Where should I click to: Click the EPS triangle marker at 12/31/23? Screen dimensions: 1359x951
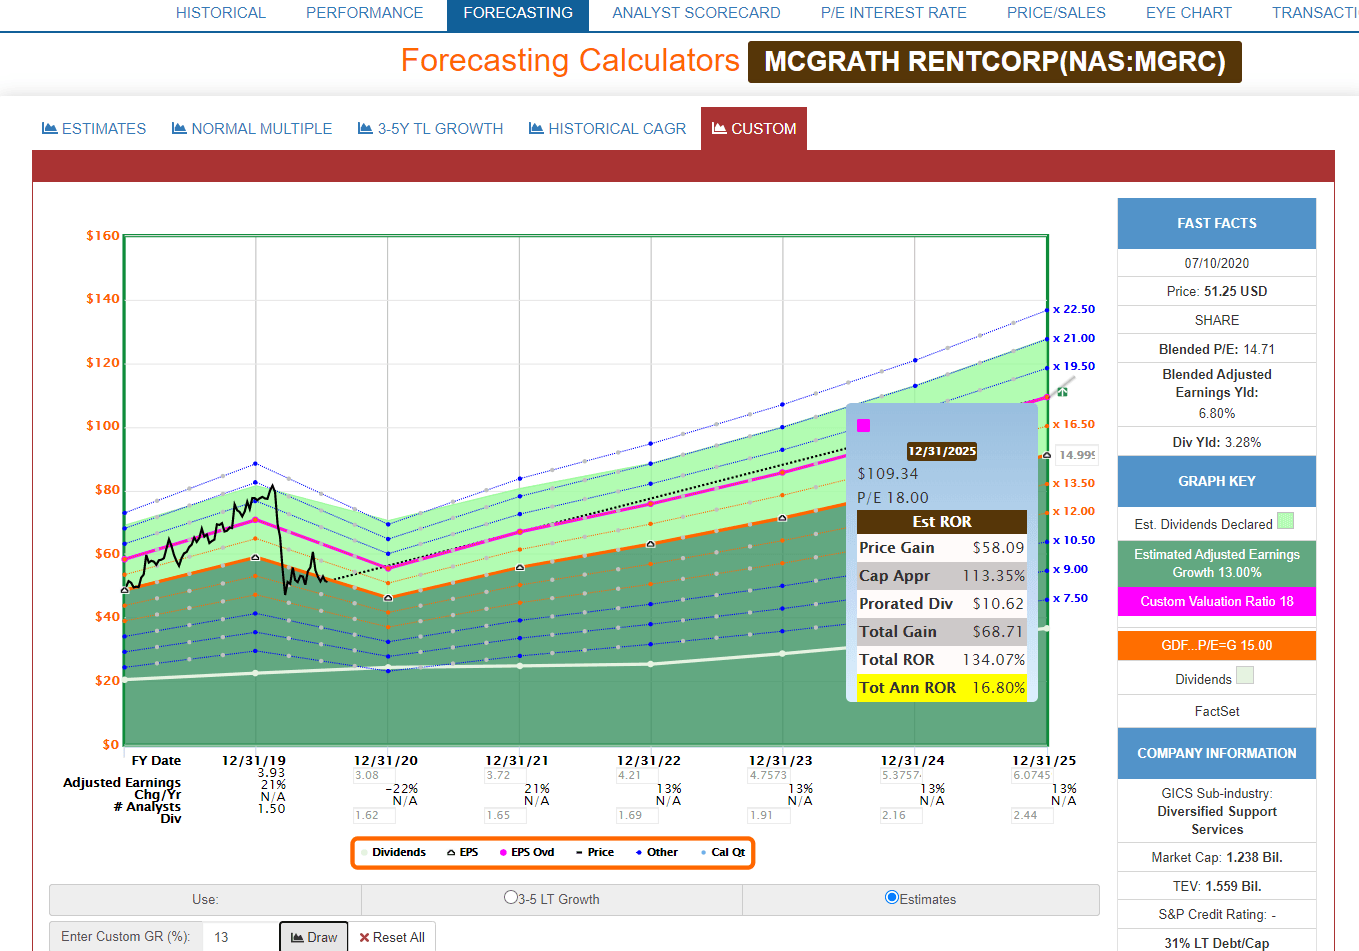point(783,518)
